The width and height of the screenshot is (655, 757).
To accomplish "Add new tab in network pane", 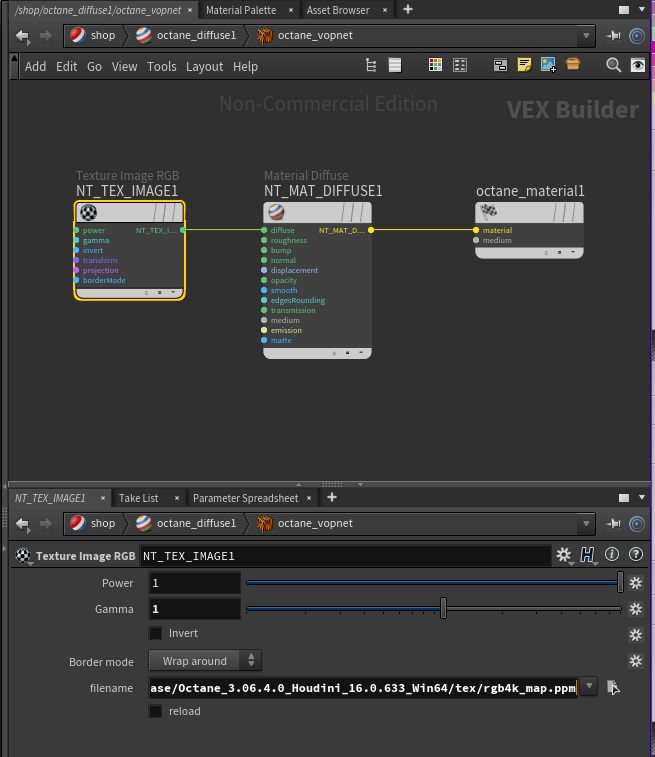I will point(408,9).
